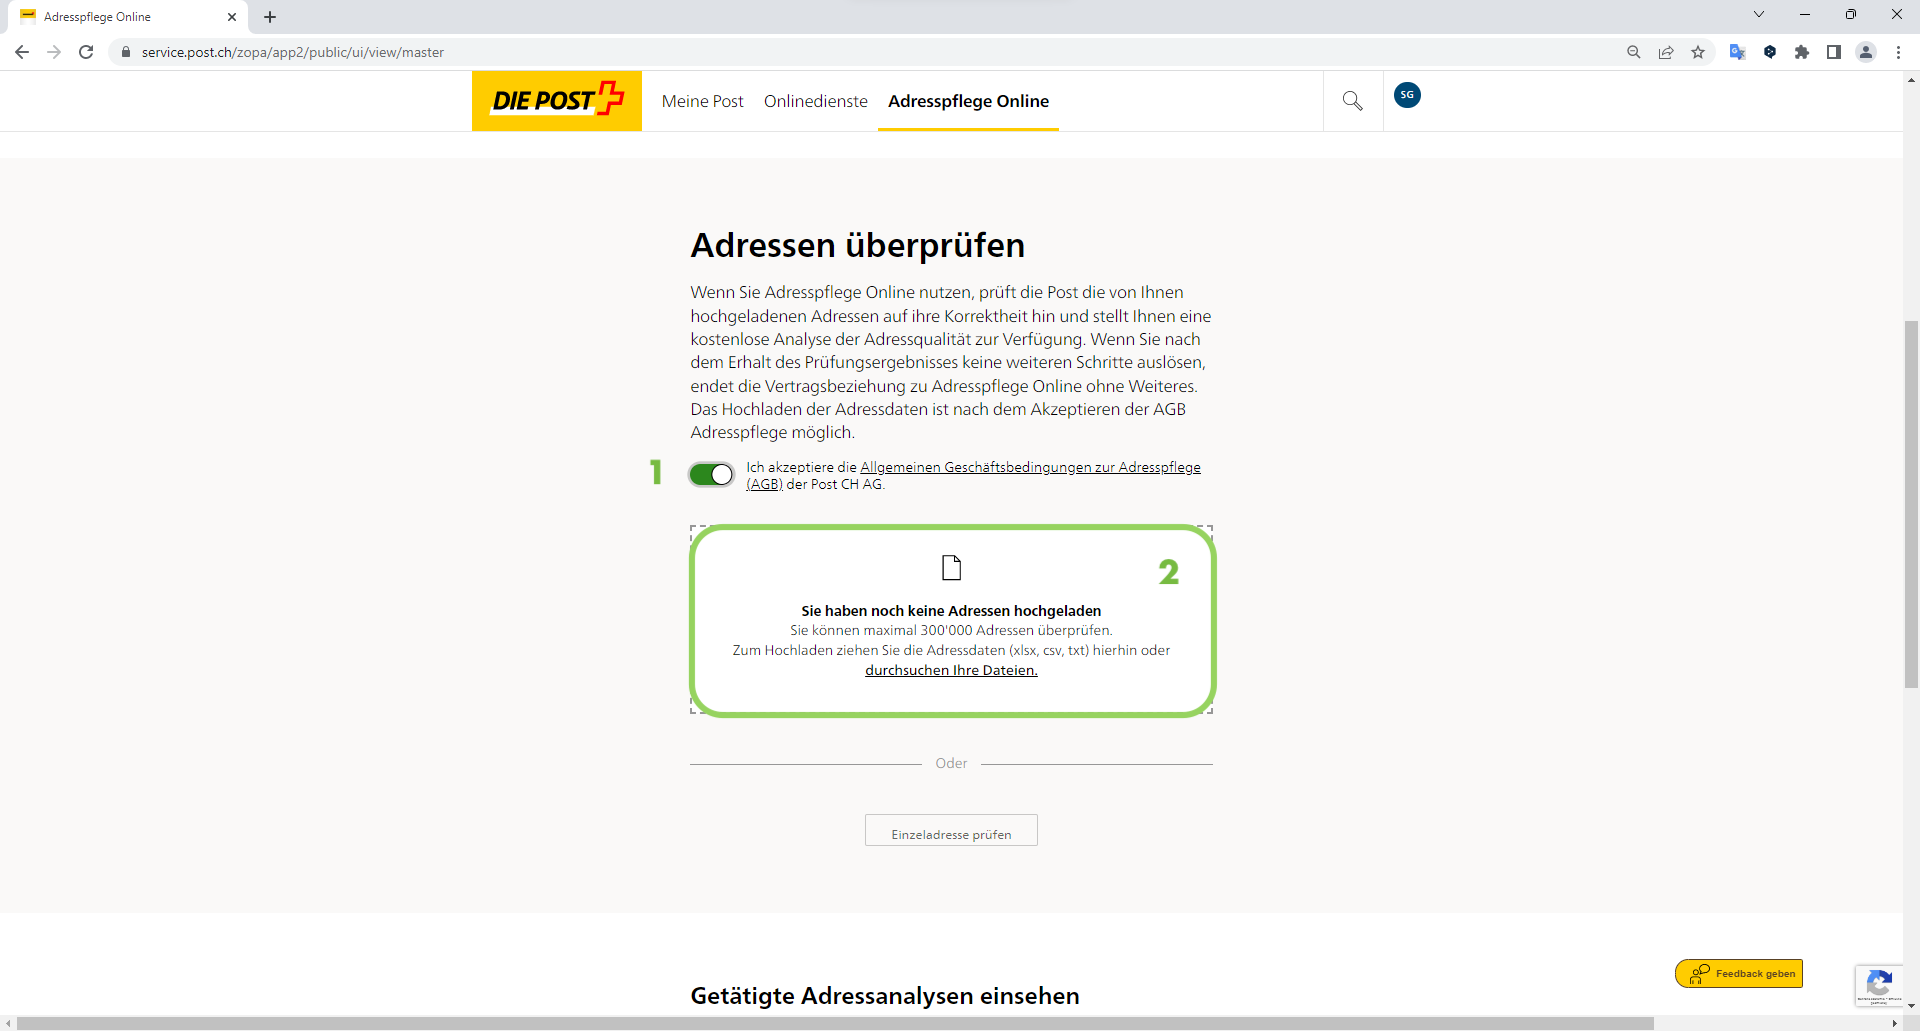Disable the AGB acceptance toggle
Screen dimensions: 1920x1031
(x=711, y=474)
